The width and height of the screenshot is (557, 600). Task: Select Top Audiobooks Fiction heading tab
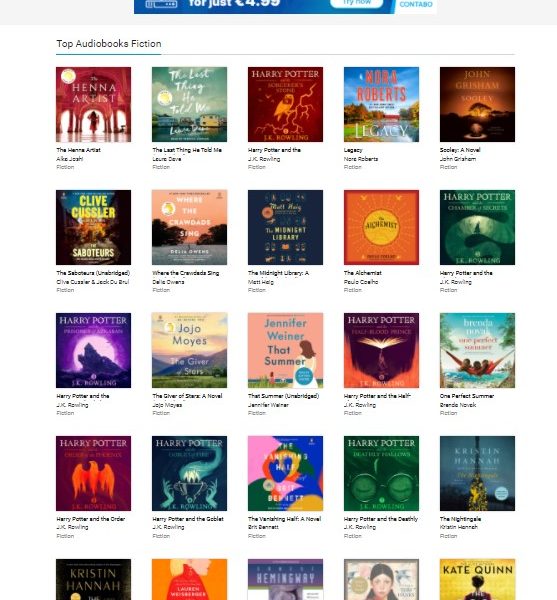click(x=109, y=44)
